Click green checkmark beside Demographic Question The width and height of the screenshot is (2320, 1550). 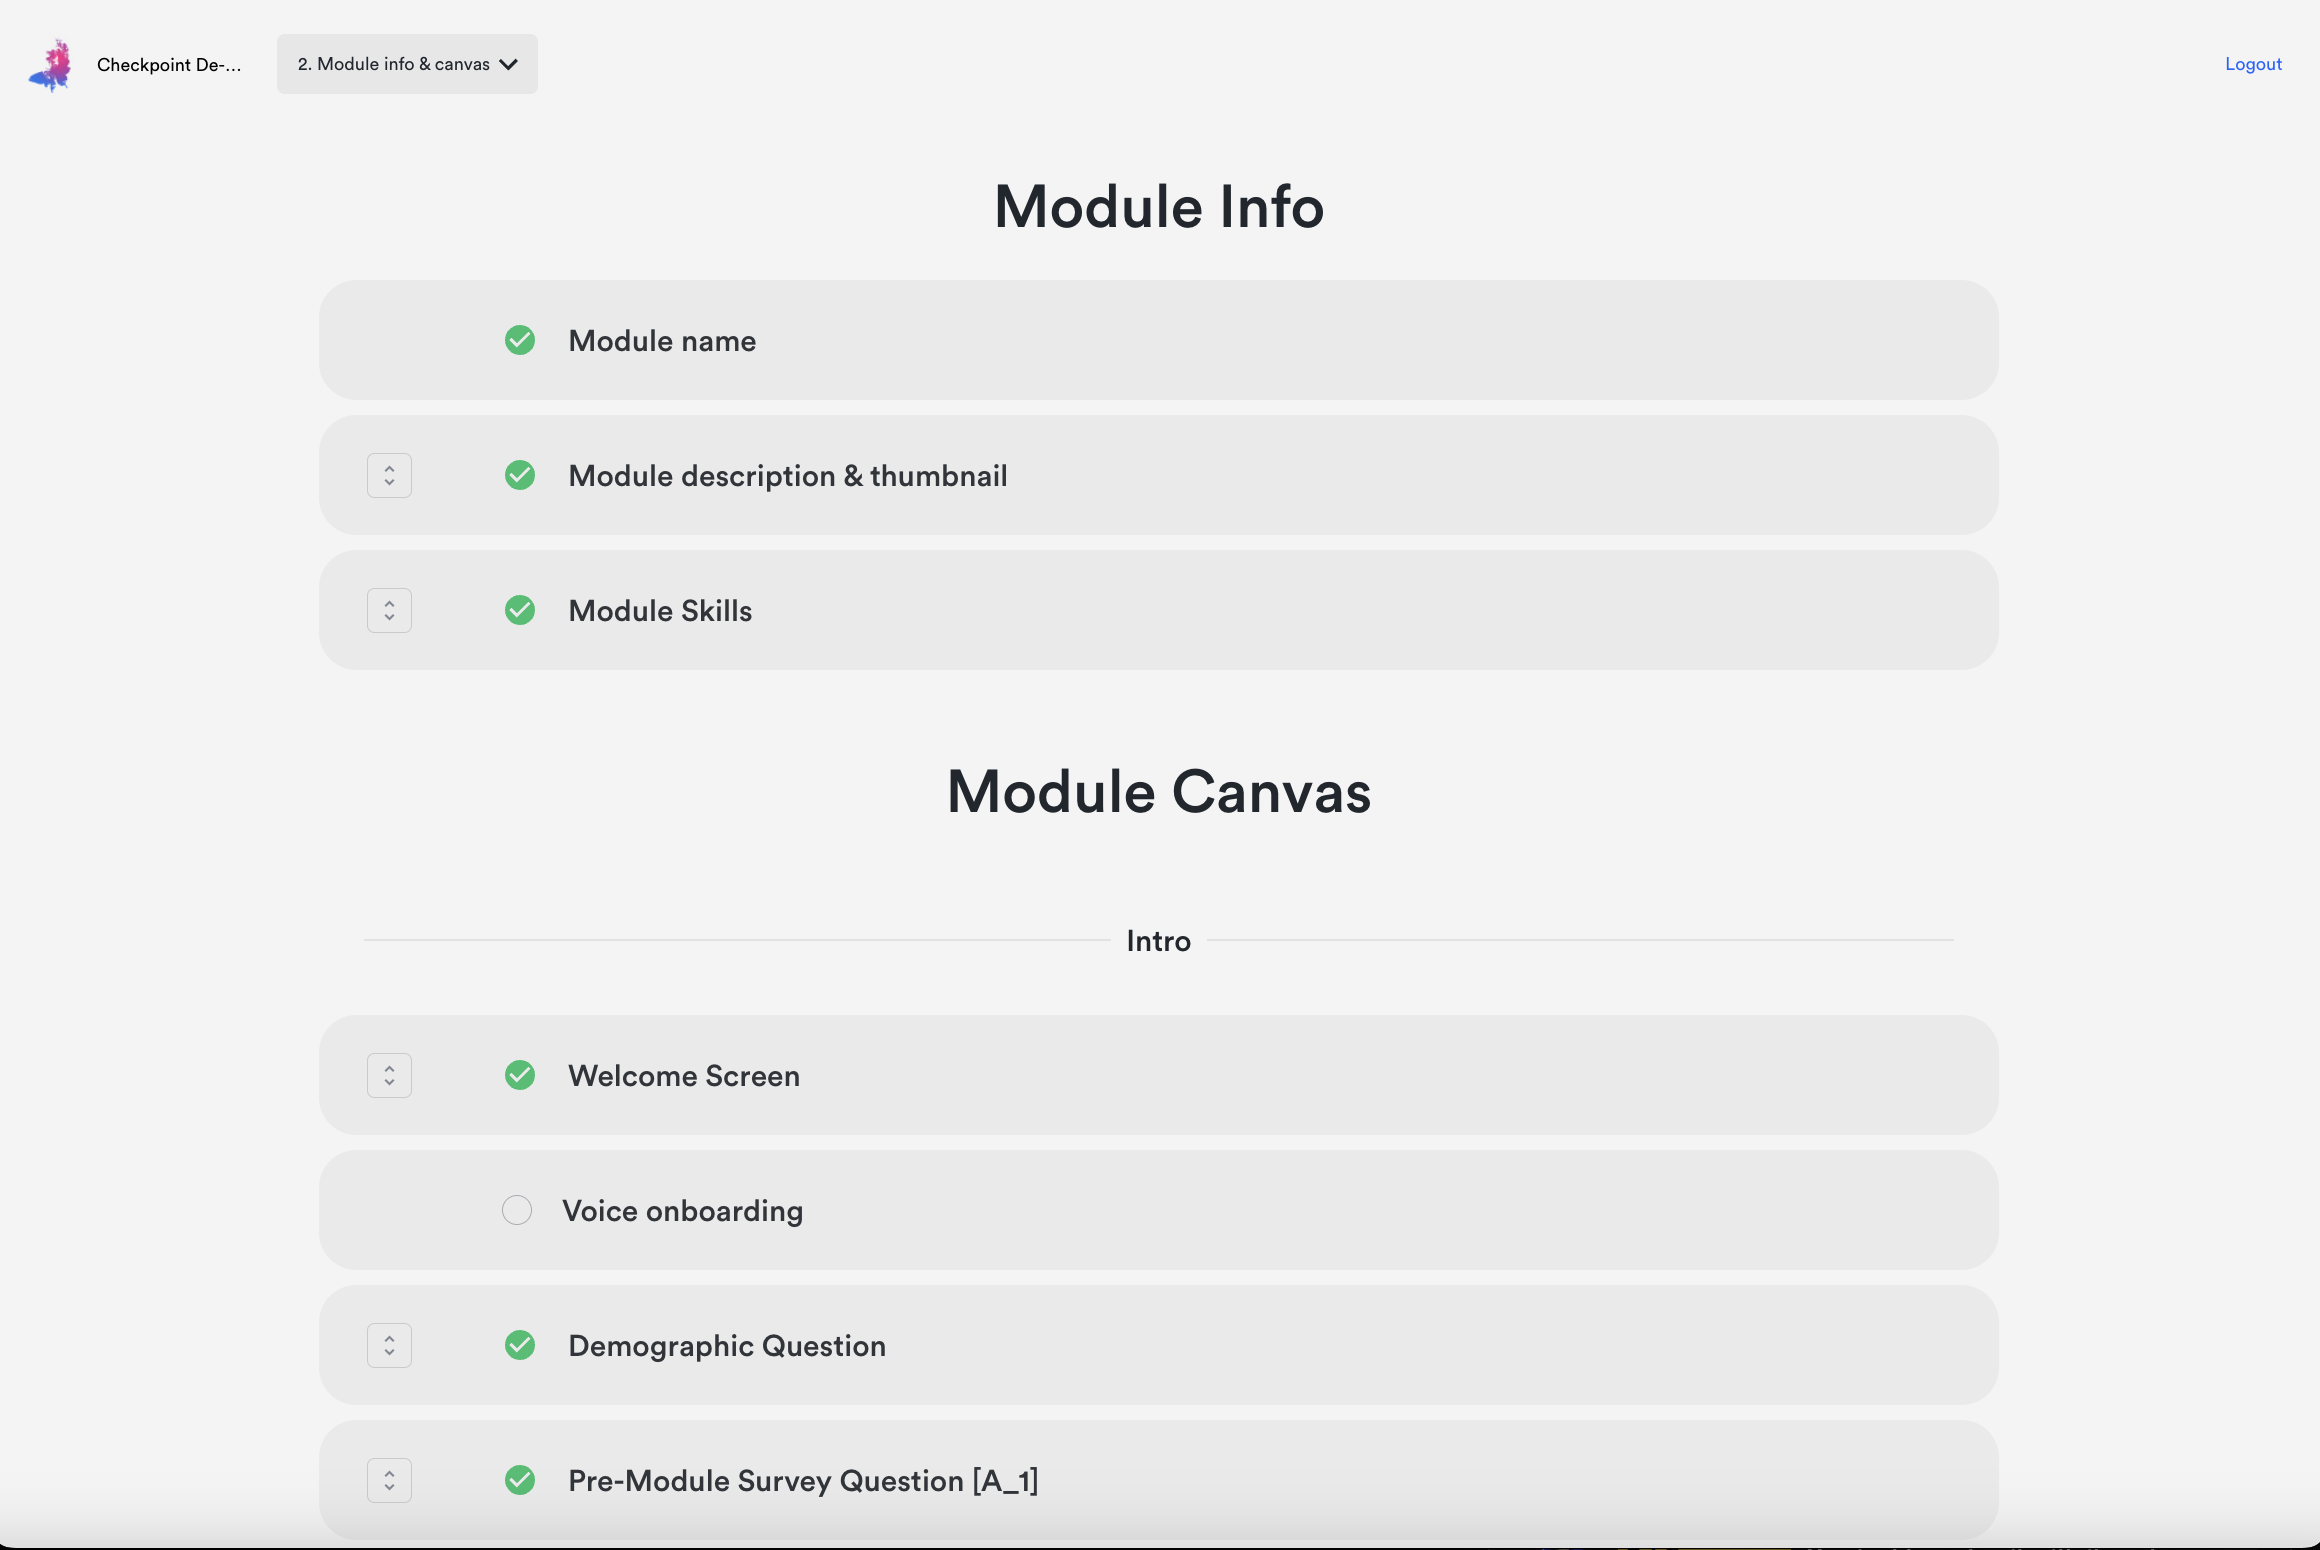519,1345
